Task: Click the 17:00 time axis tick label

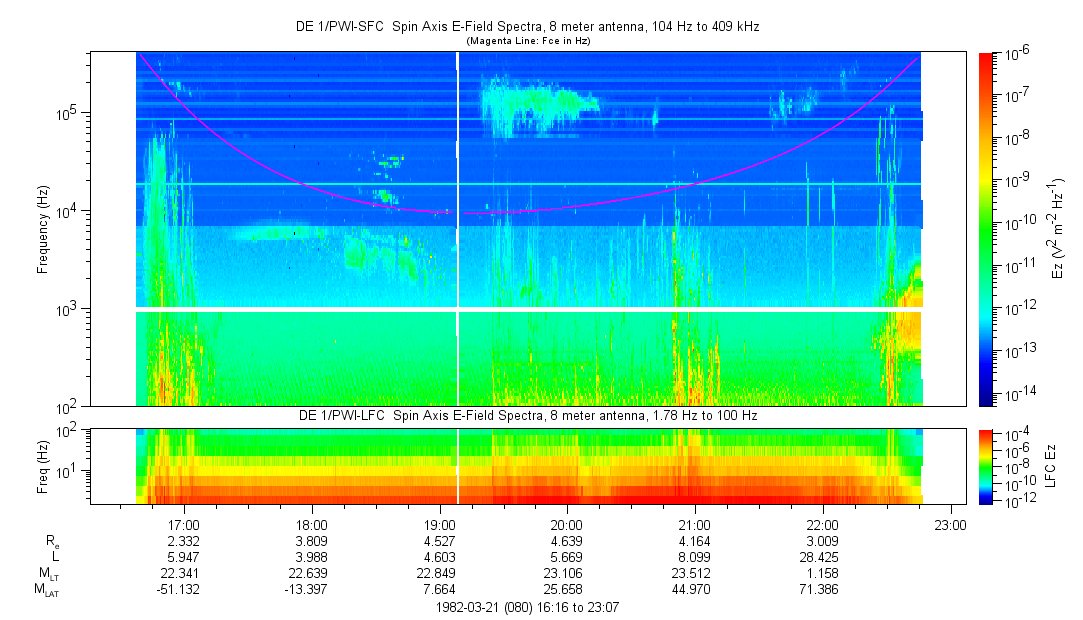Action: click(184, 524)
